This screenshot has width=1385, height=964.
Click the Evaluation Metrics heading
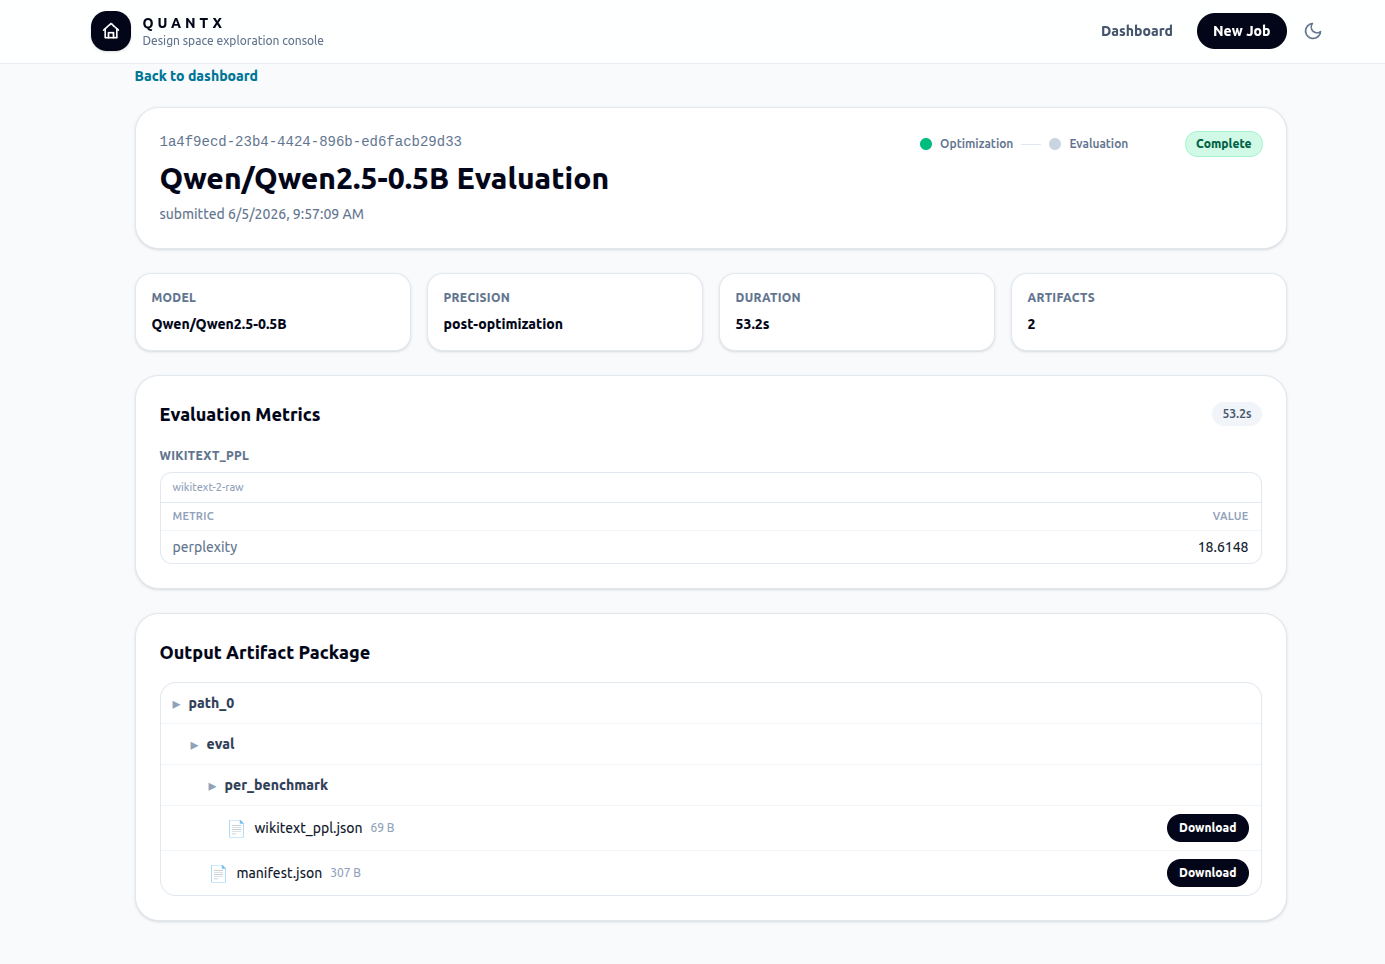click(x=240, y=415)
